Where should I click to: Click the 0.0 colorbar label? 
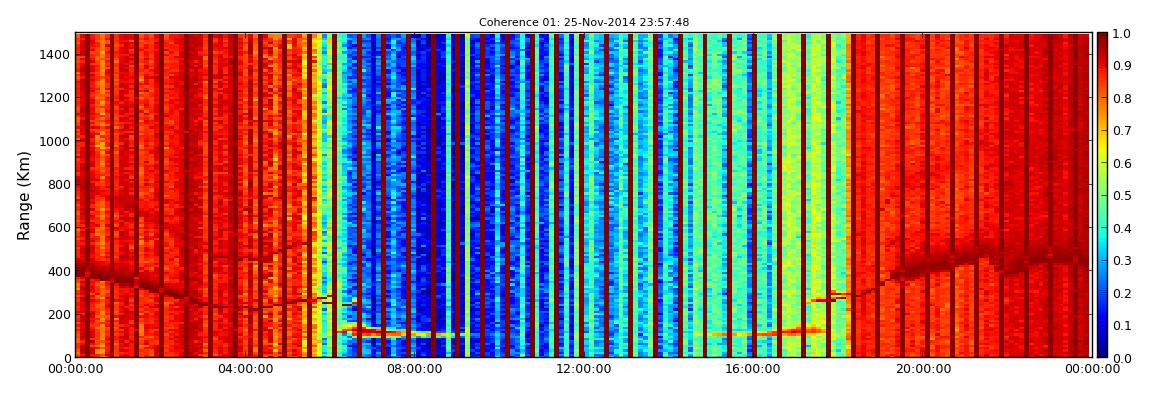coord(1124,357)
